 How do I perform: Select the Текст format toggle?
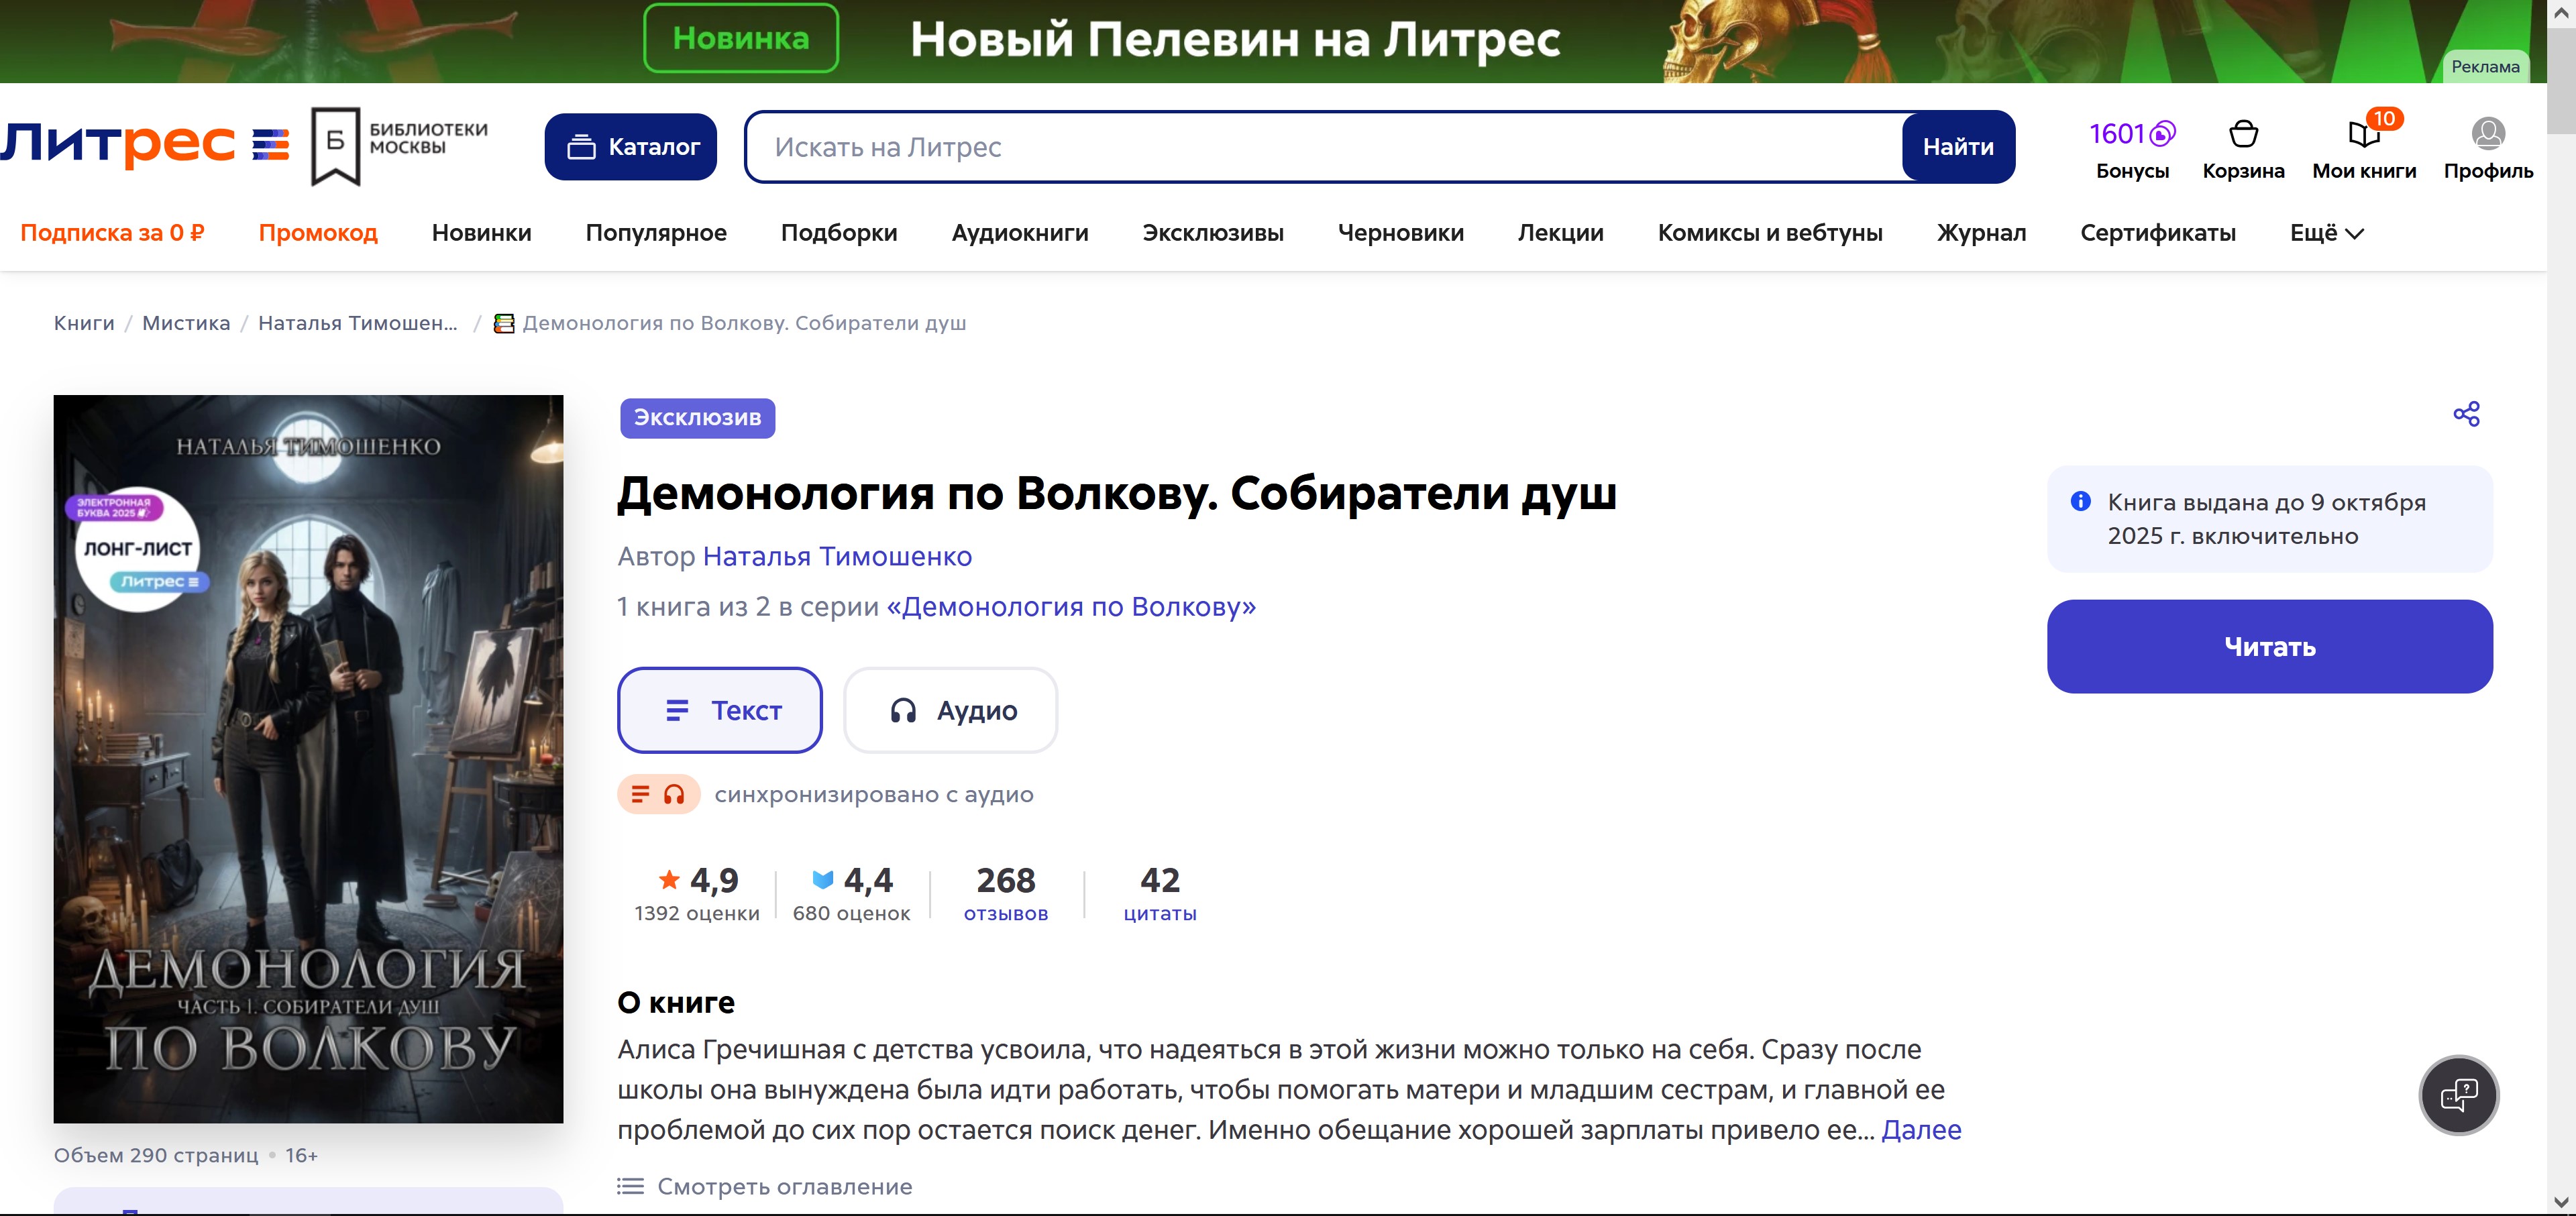pos(720,710)
